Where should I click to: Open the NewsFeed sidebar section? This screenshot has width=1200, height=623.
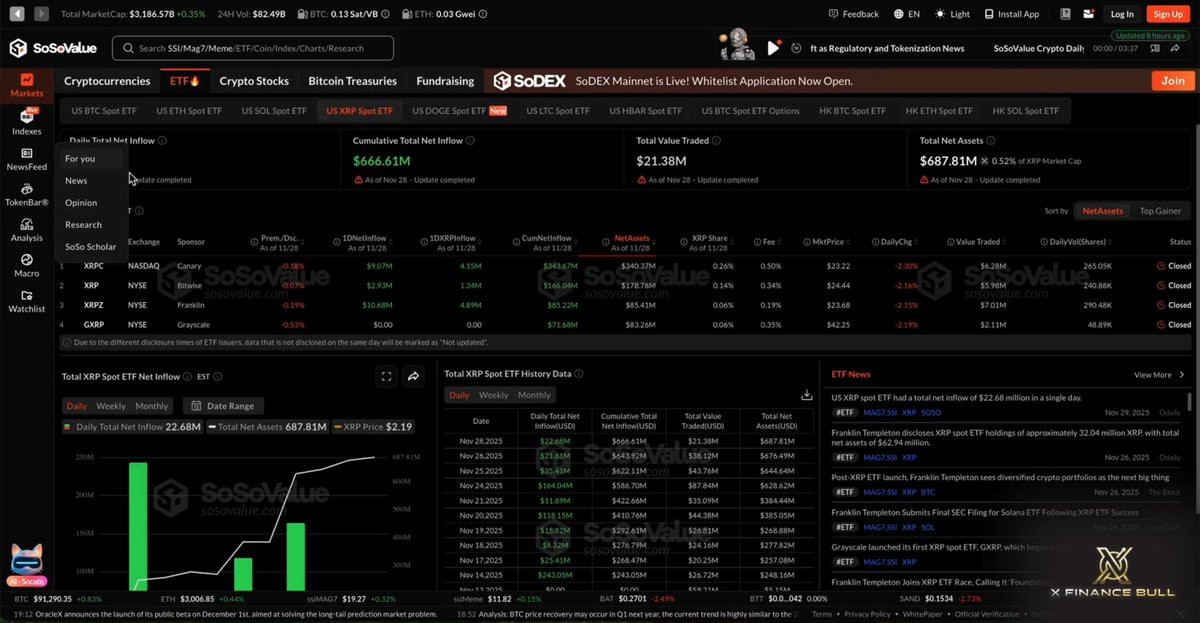pos(27,159)
